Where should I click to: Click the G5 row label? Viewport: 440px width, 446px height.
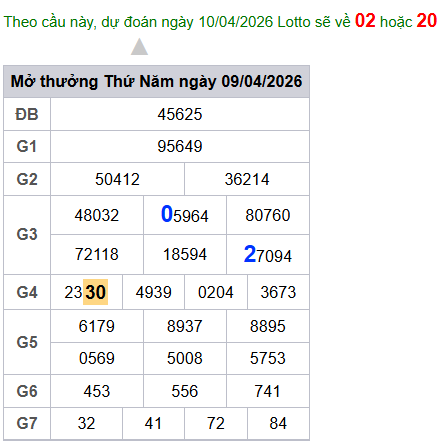click(x=27, y=342)
